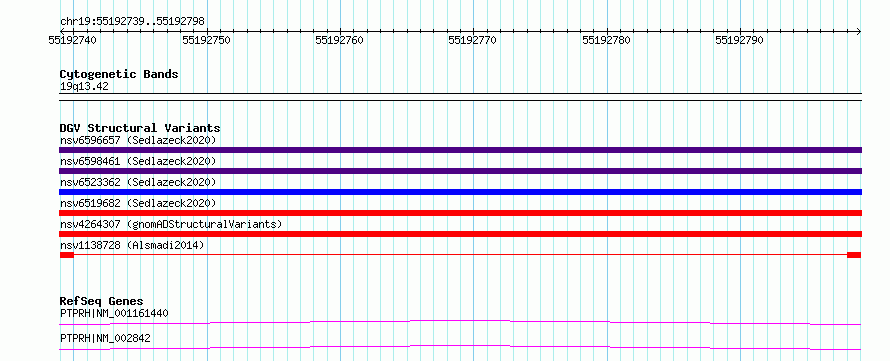Click the chr19:55192739..55192798 region label

pyautogui.click(x=132, y=22)
